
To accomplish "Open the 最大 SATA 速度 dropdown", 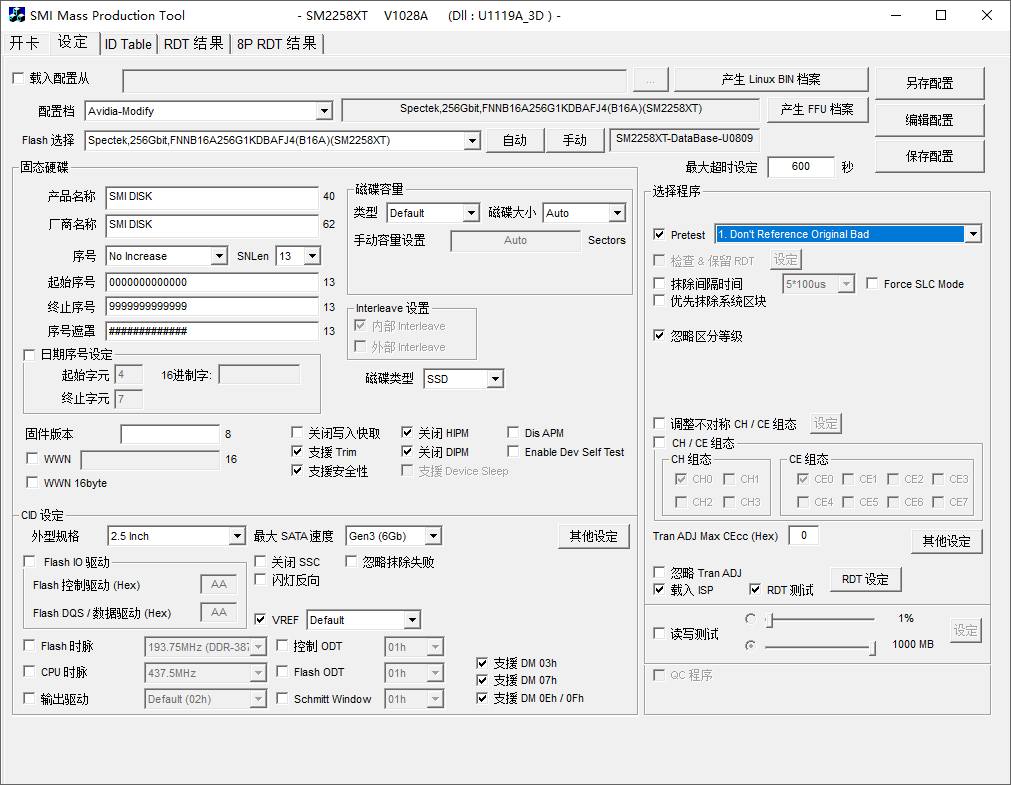I will (432, 537).
